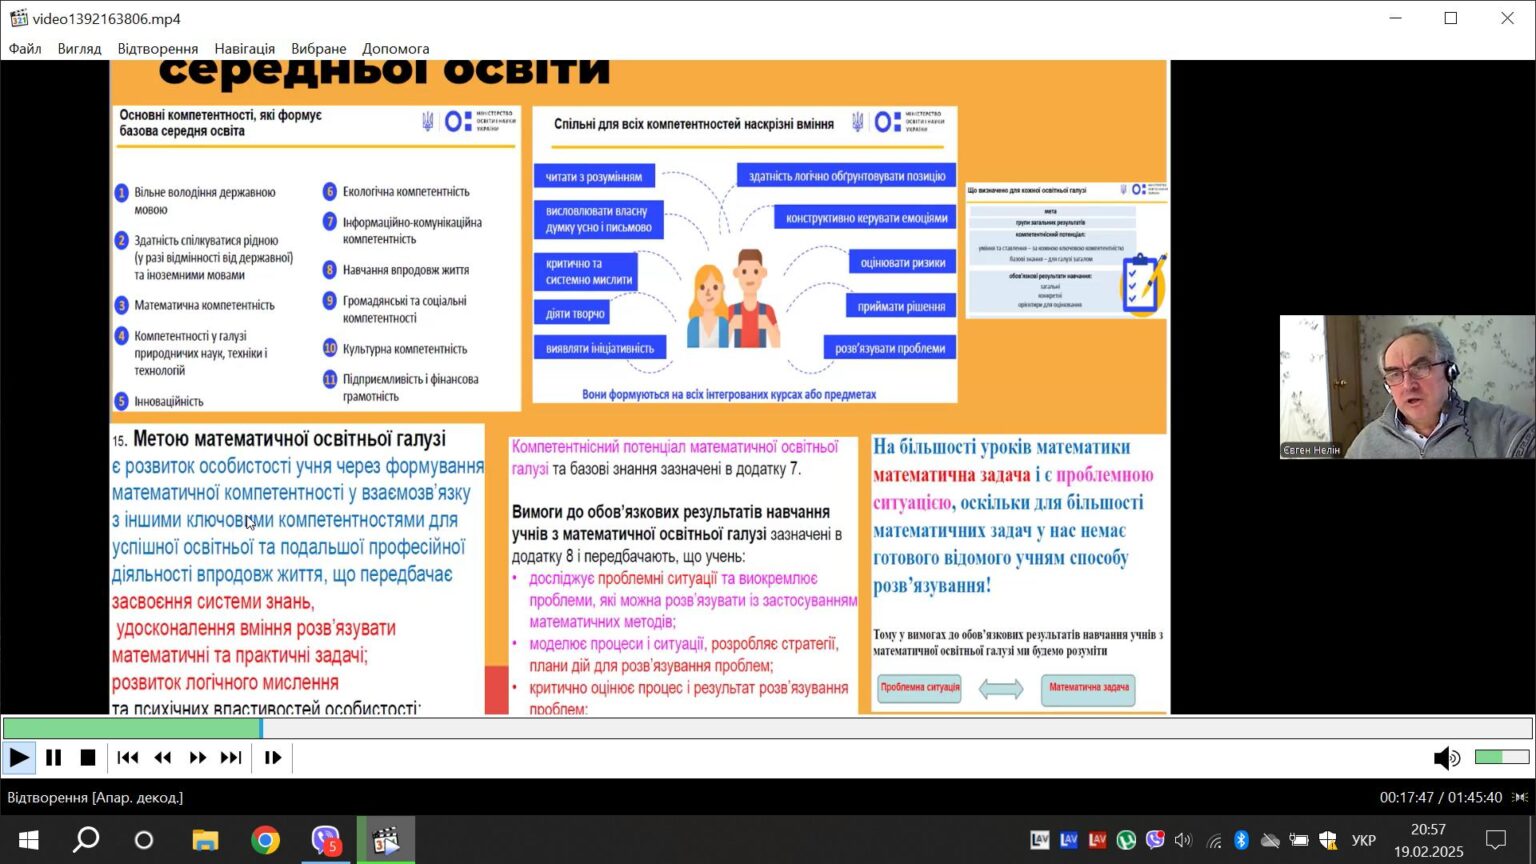Mute the player volume speaker icon
This screenshot has height=864, width=1536.
click(x=1446, y=758)
